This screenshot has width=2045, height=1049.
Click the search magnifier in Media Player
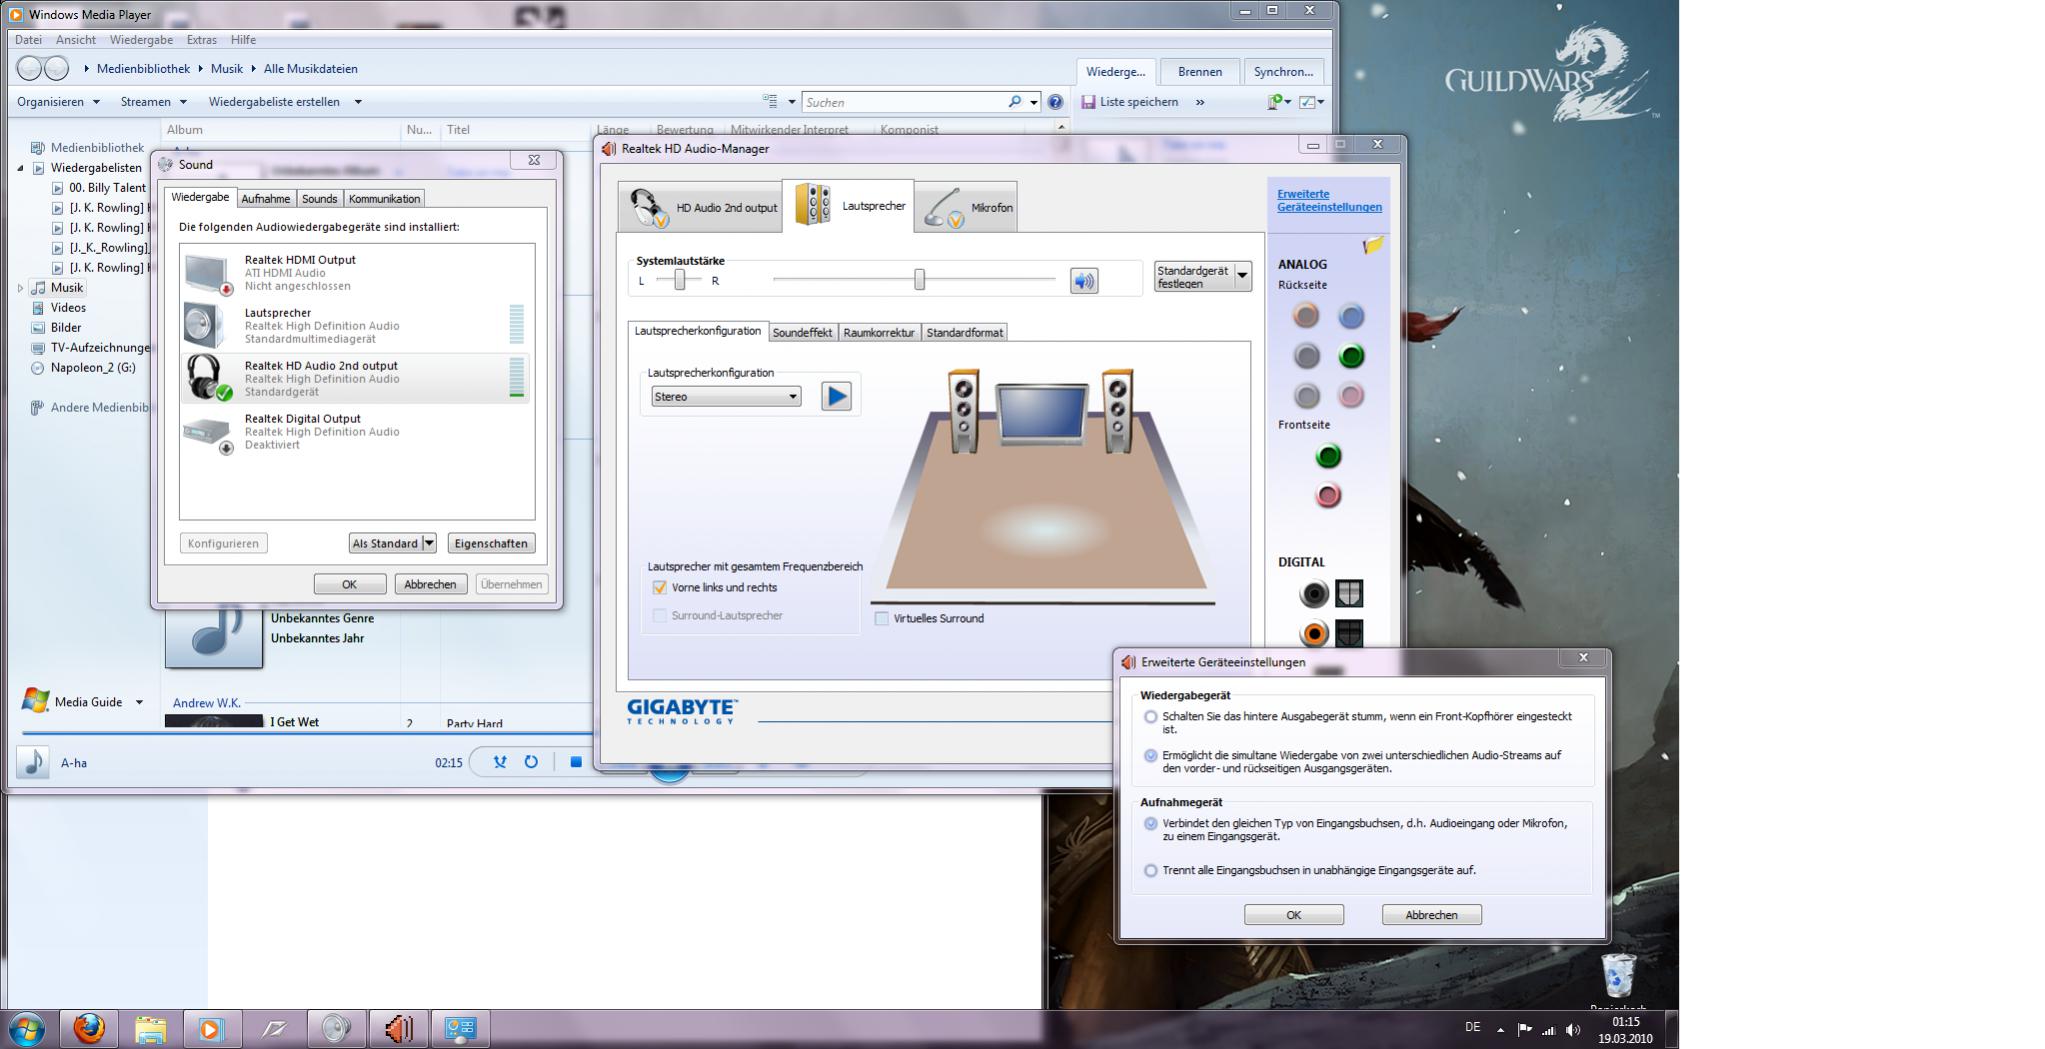[1015, 102]
